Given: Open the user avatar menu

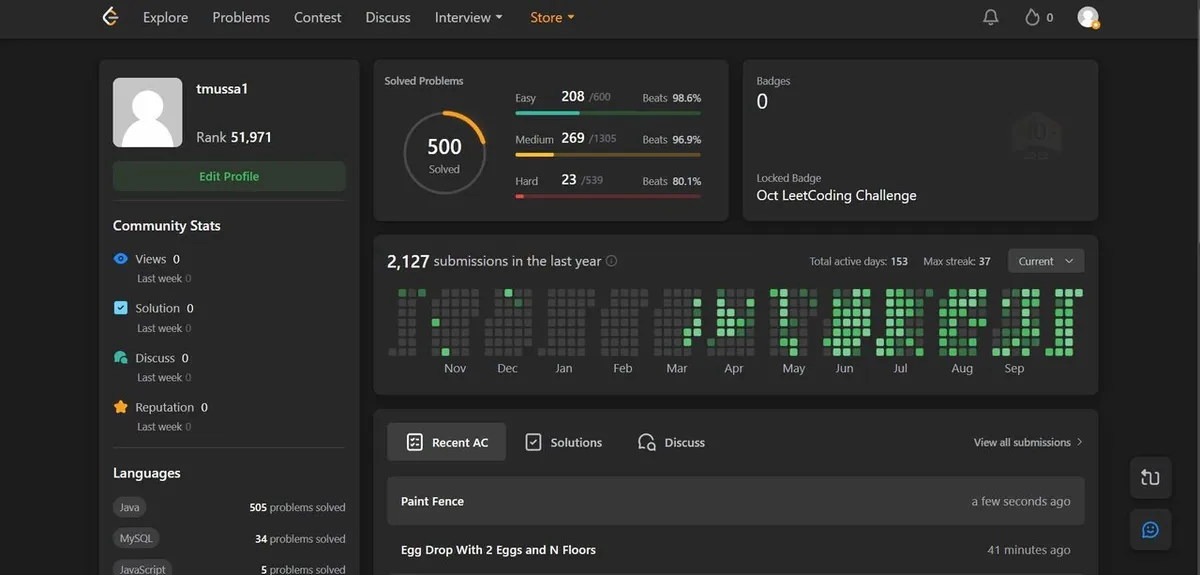Looking at the screenshot, I should pos(1088,17).
